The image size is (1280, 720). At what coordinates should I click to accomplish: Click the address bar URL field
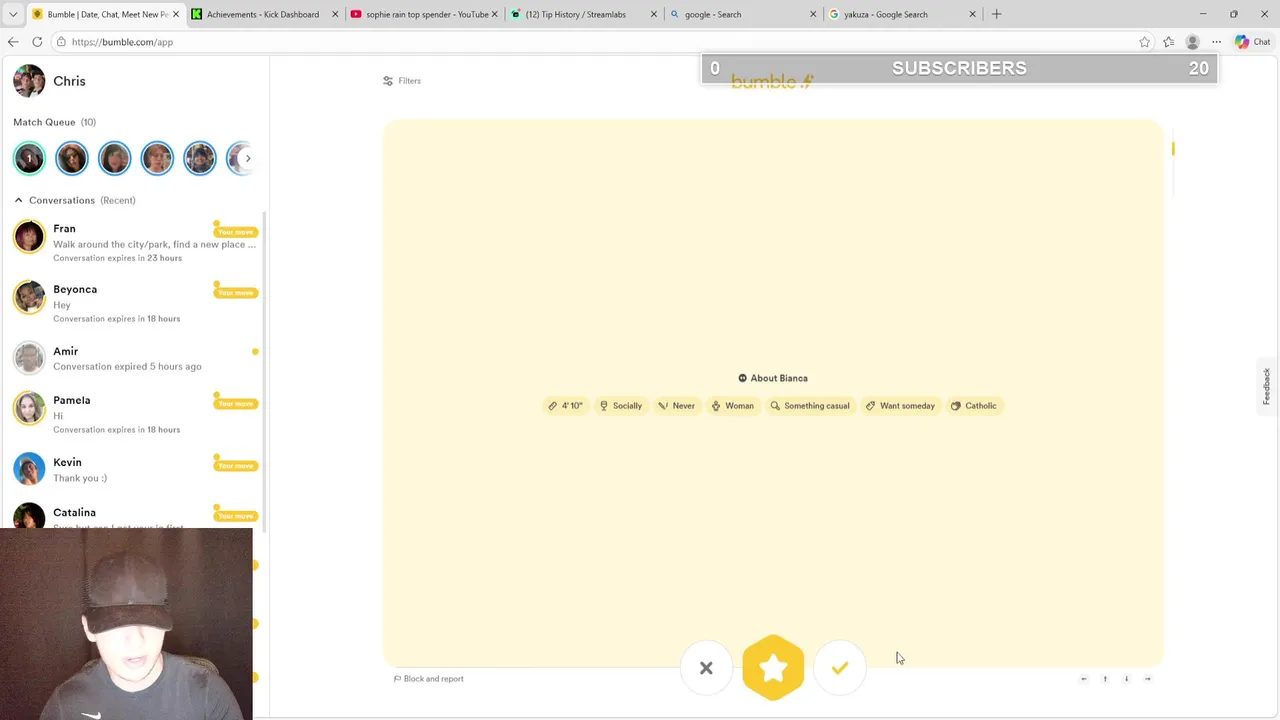[600, 42]
